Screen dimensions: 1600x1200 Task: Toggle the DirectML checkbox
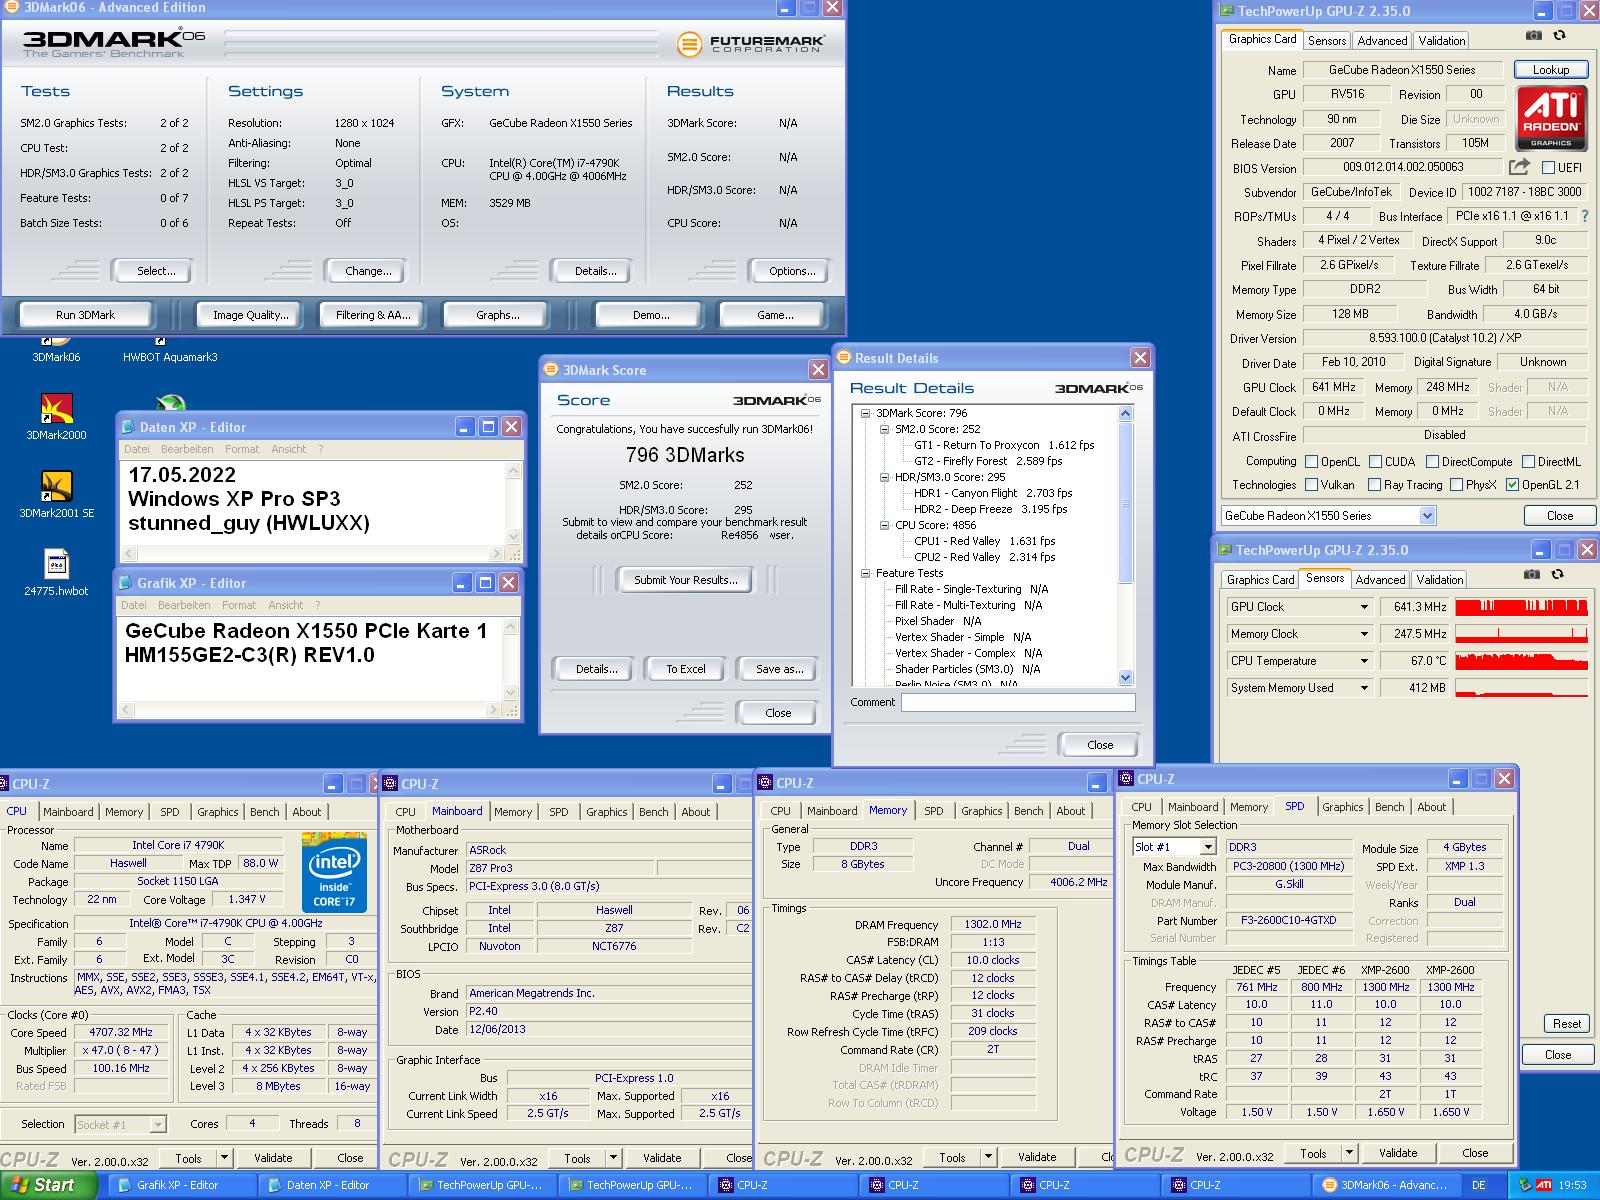pyautogui.click(x=1528, y=462)
